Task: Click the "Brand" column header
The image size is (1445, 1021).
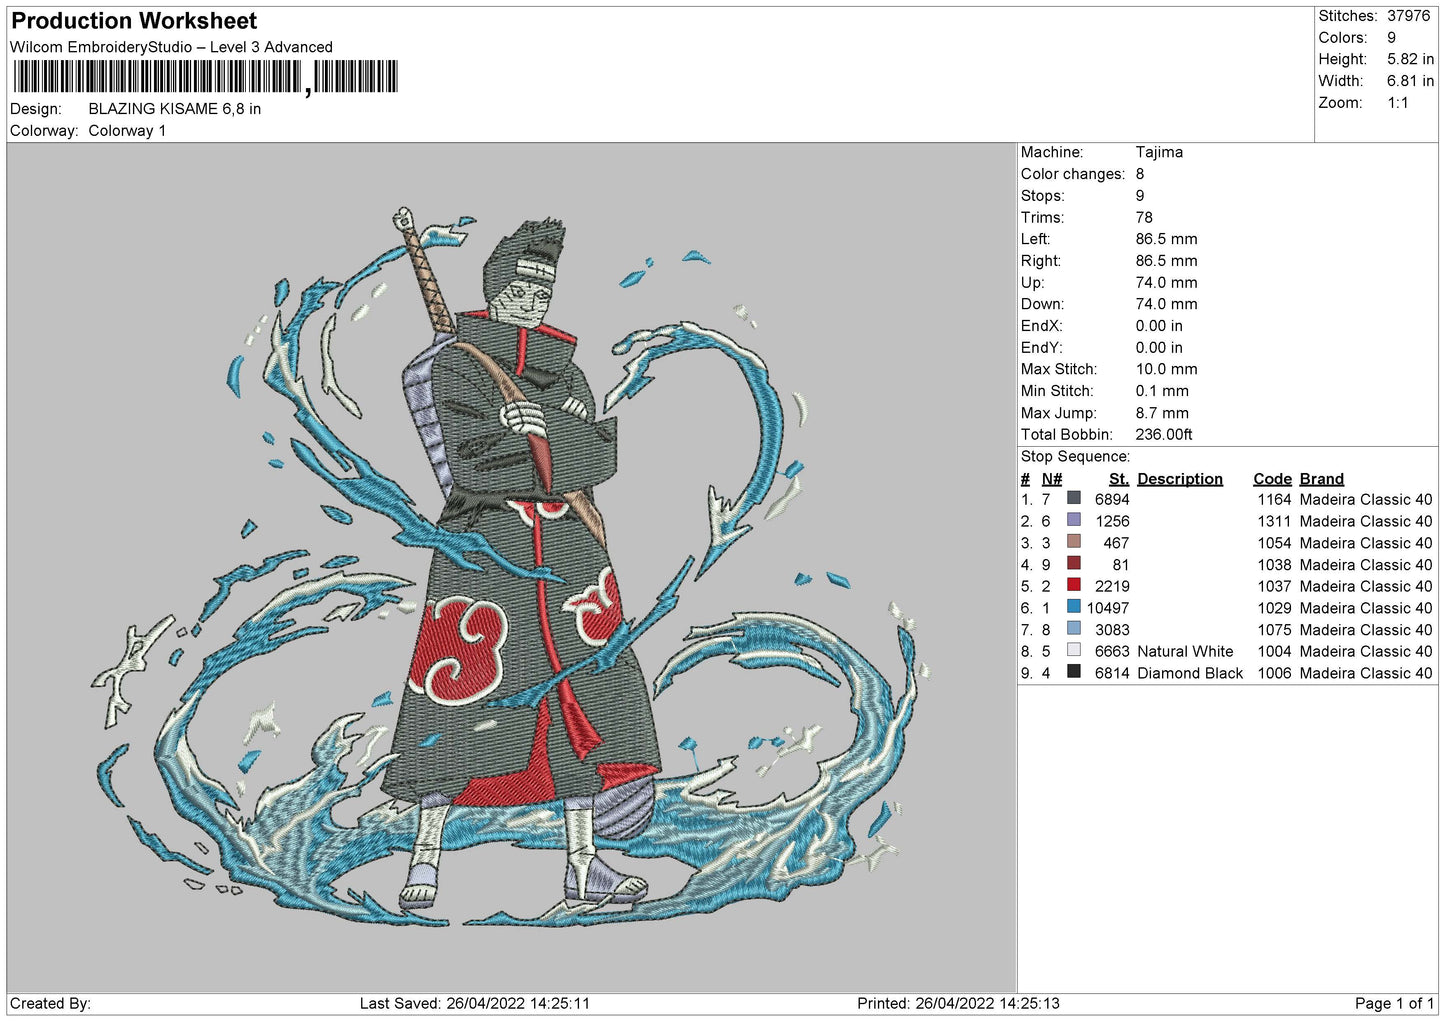Action: tap(1322, 479)
